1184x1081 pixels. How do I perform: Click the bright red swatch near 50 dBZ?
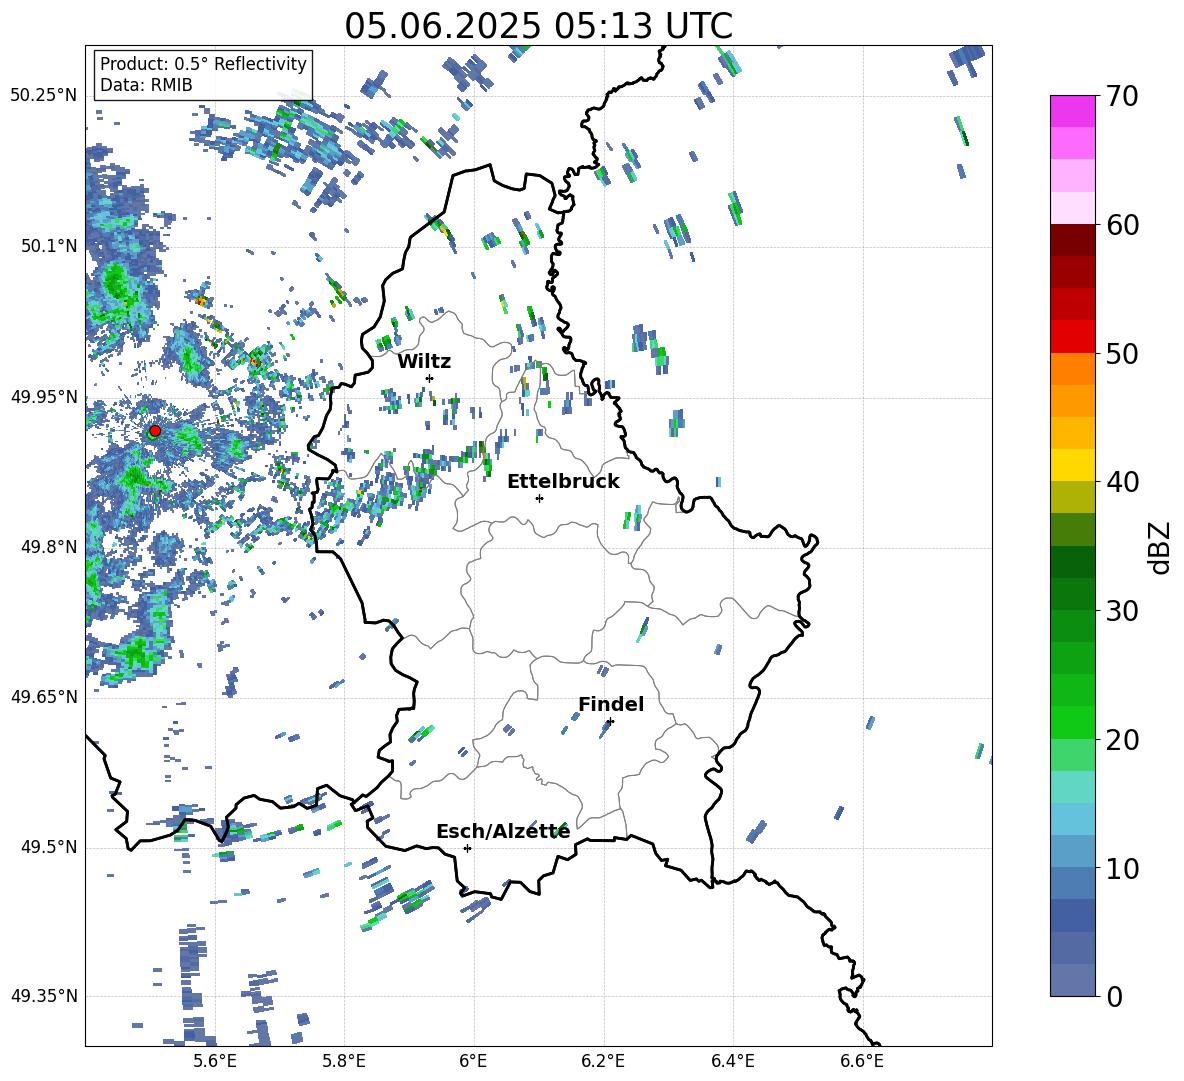[x=1072, y=337]
